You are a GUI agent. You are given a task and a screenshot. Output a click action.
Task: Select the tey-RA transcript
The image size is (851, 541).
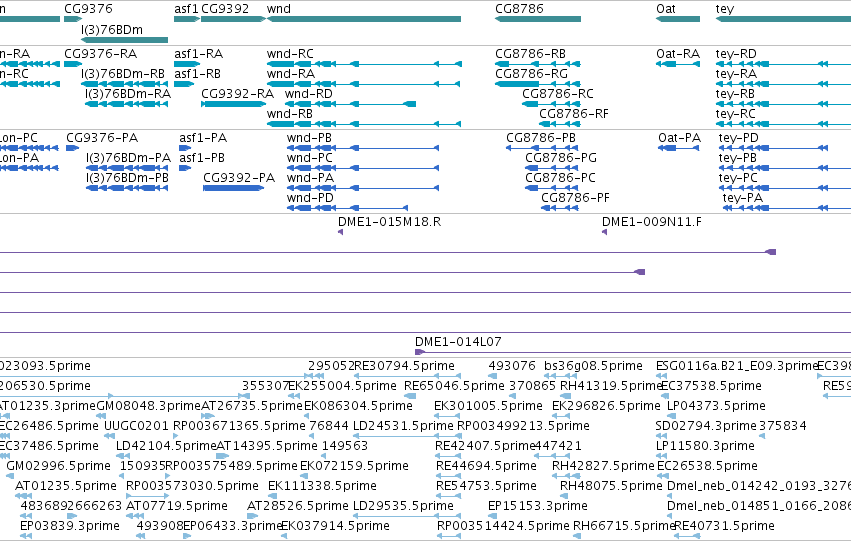click(x=783, y=84)
